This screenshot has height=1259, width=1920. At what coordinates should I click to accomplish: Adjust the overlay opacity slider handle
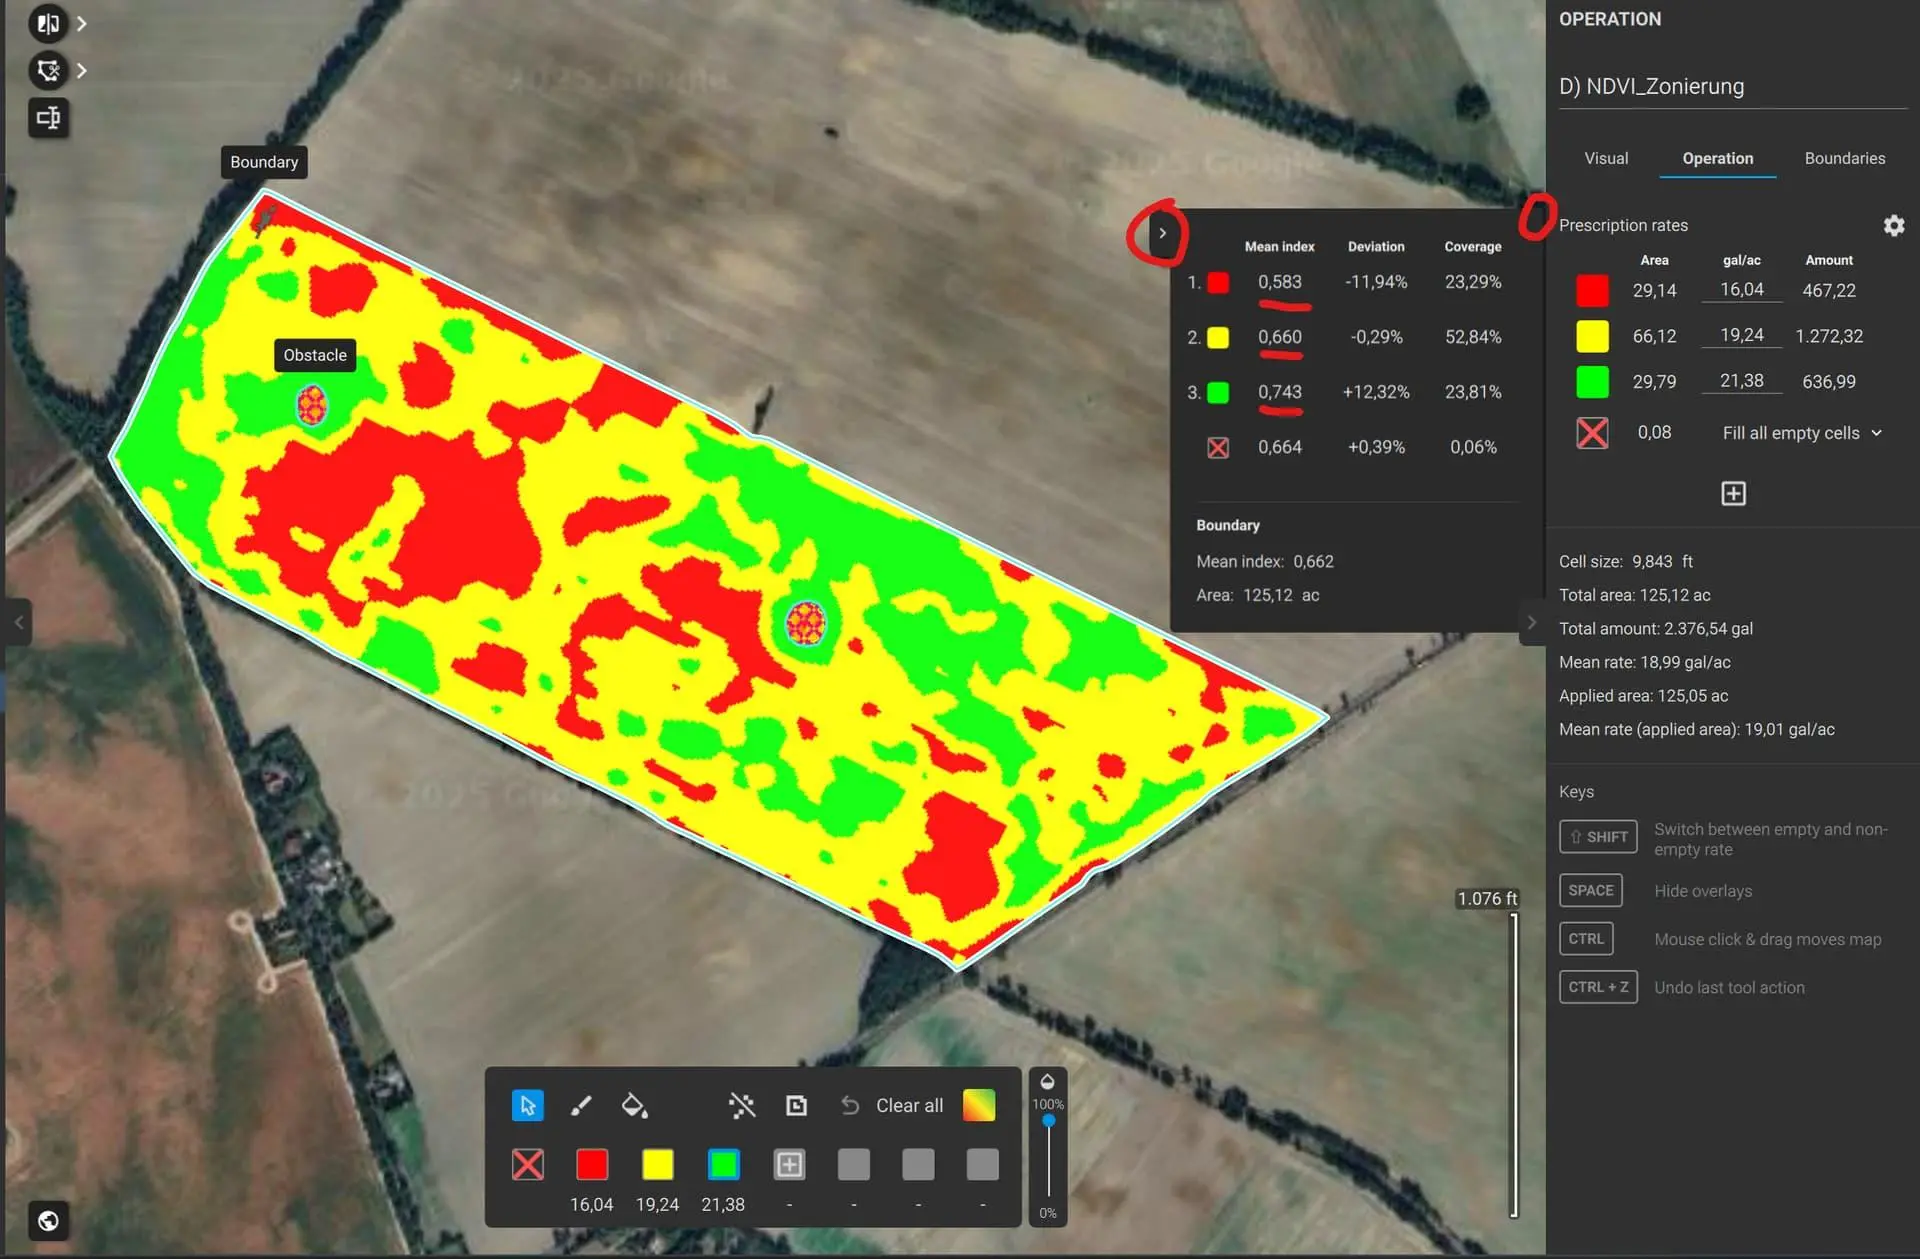coord(1048,1121)
